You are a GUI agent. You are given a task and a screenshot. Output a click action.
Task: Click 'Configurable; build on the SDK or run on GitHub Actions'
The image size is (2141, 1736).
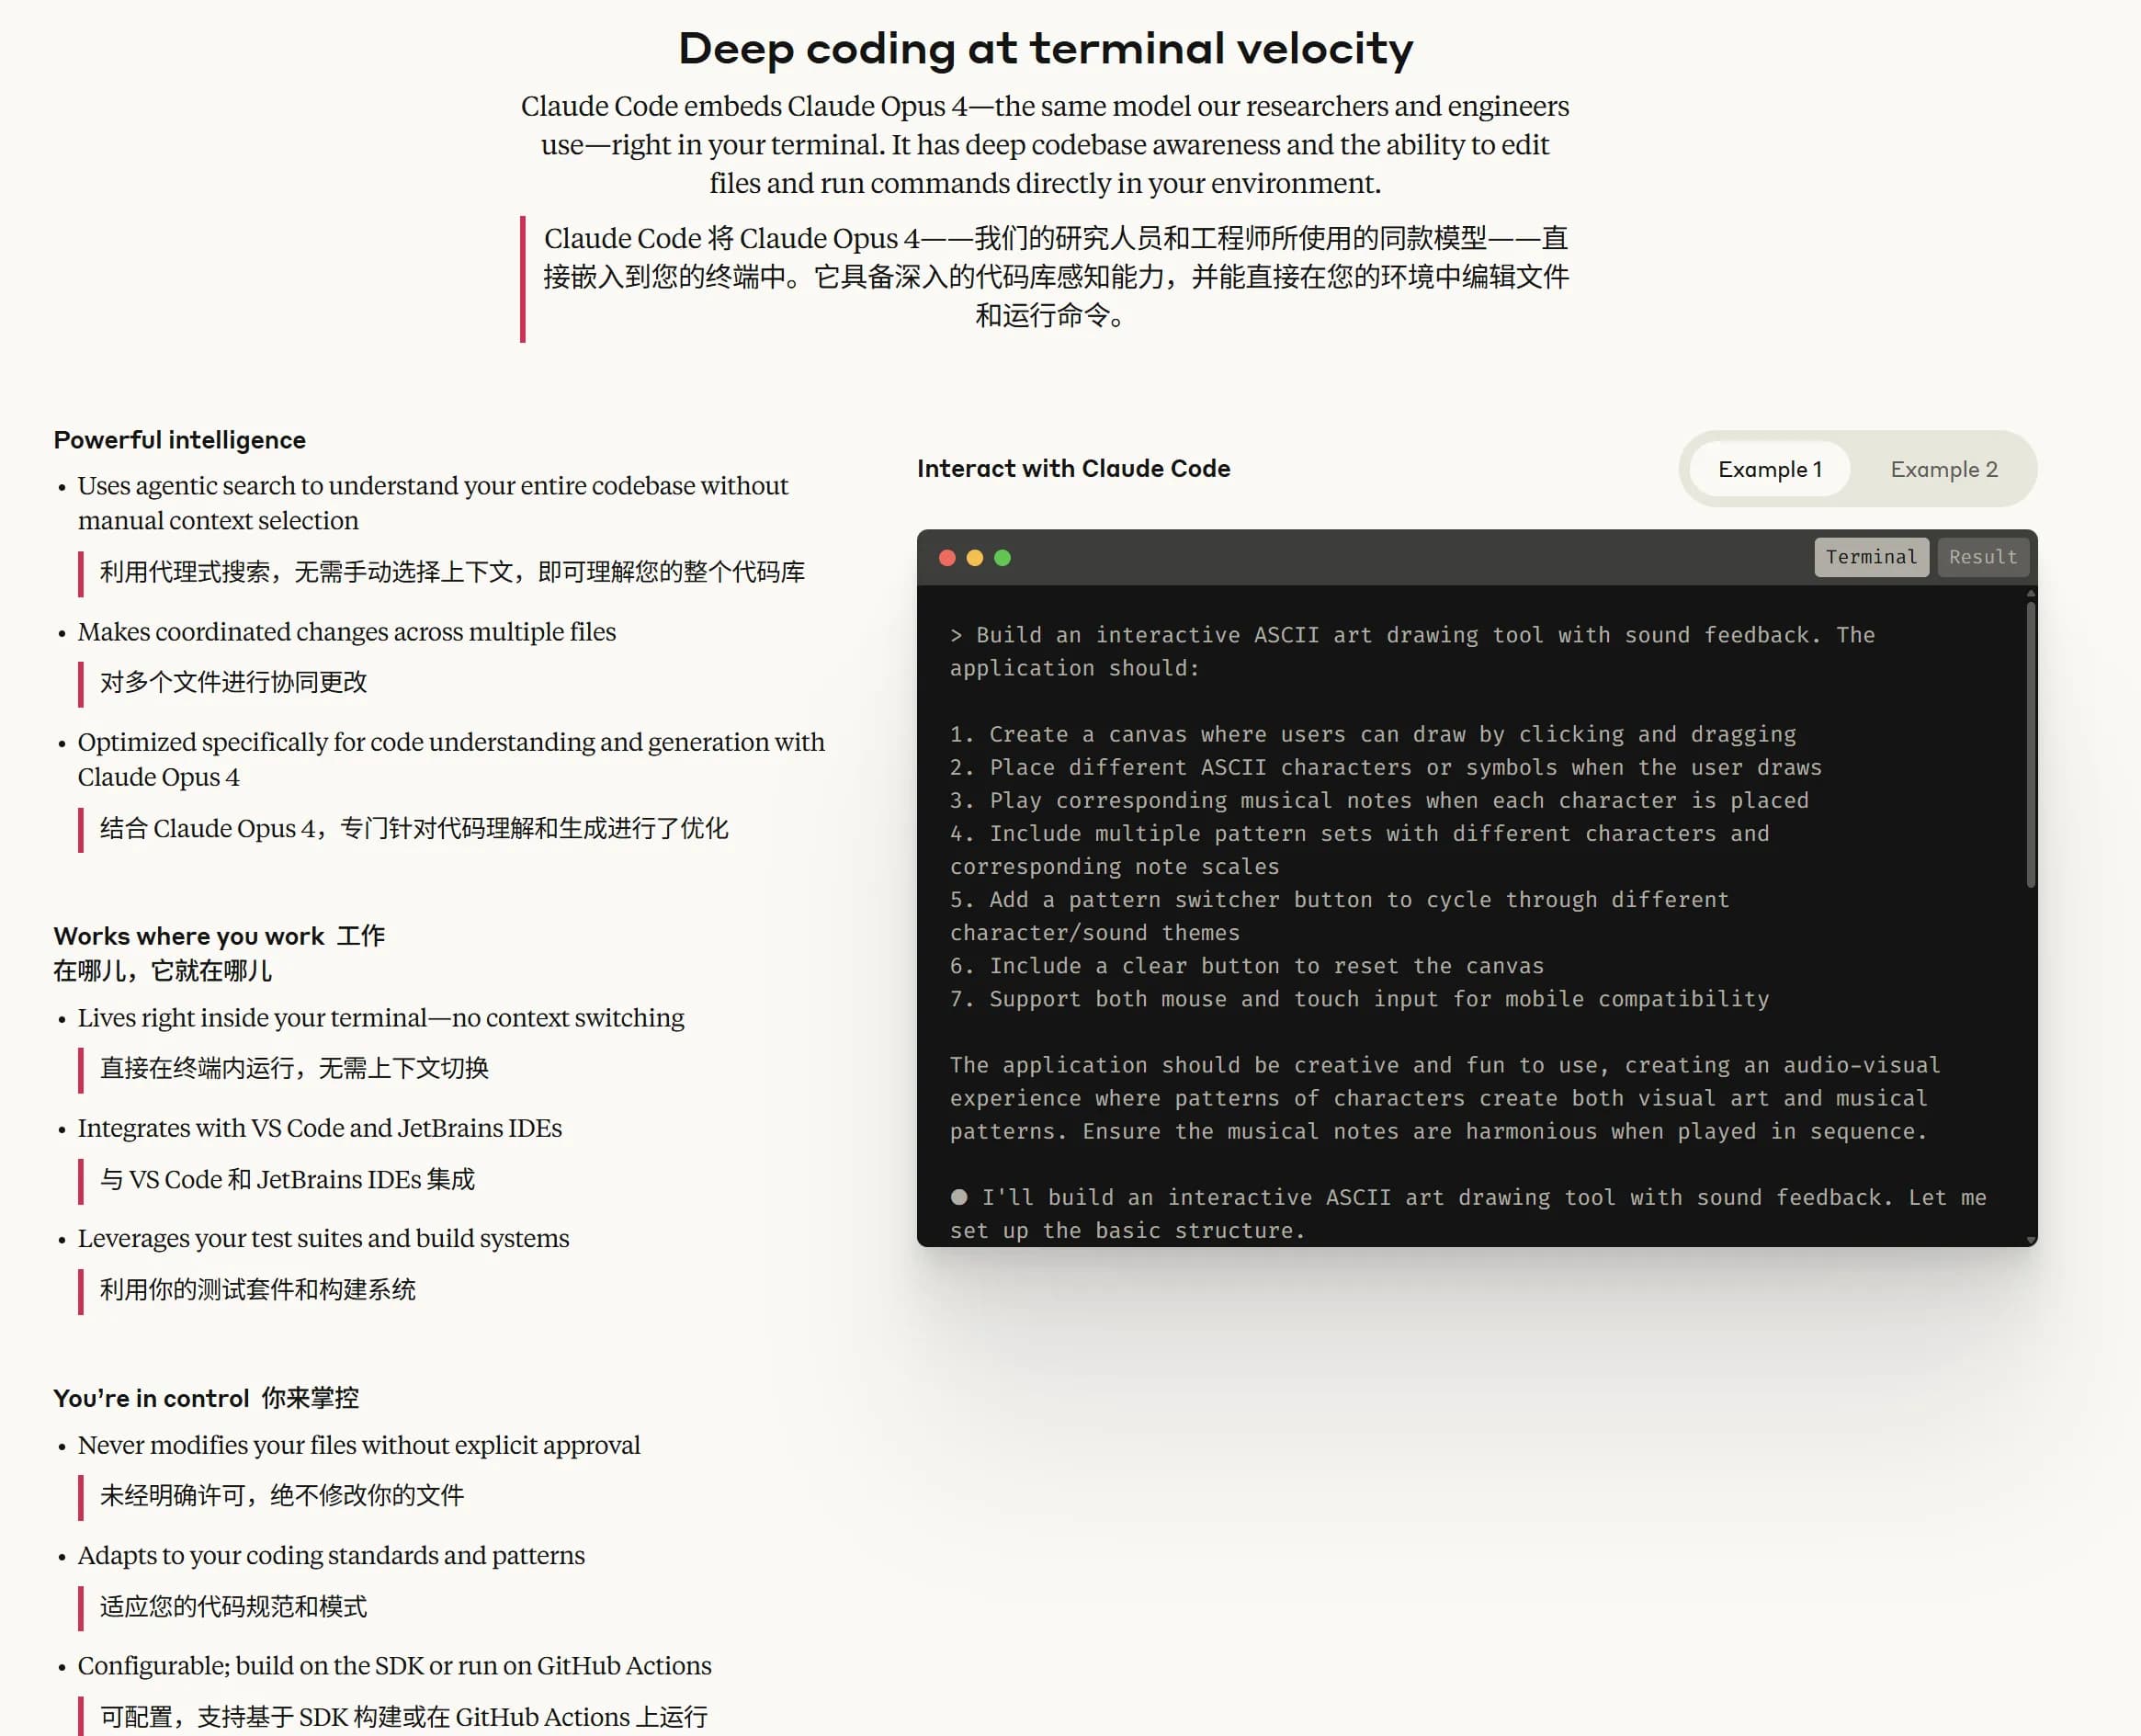(394, 1665)
